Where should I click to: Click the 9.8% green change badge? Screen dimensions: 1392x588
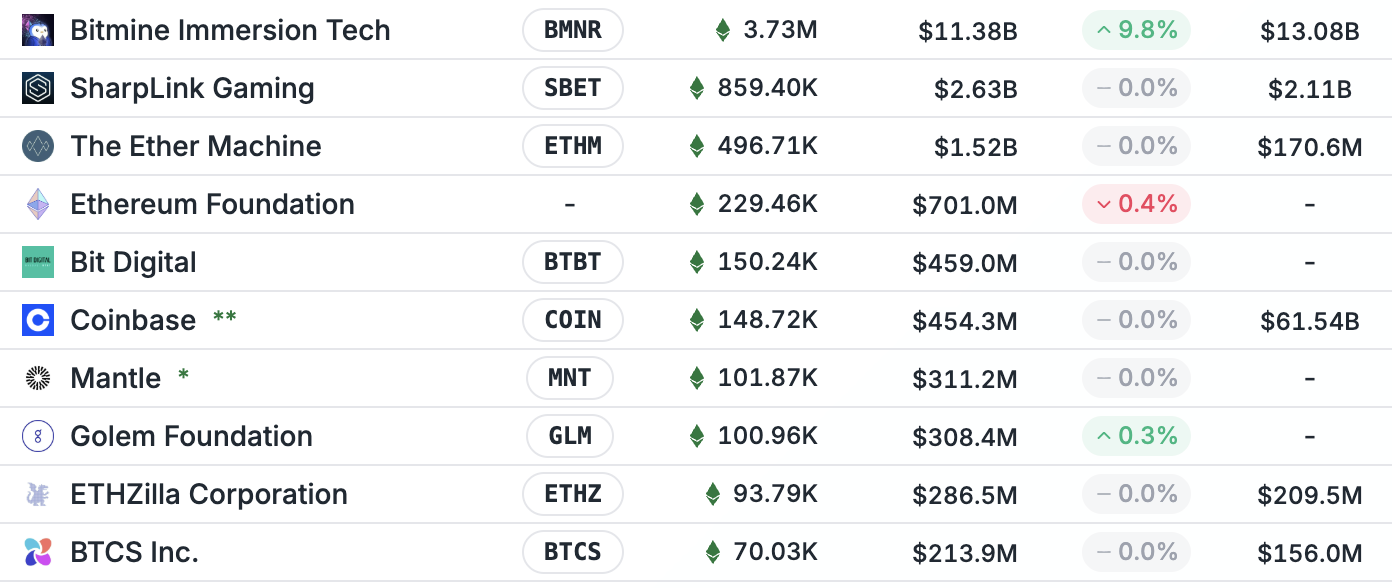pyautogui.click(x=1136, y=30)
